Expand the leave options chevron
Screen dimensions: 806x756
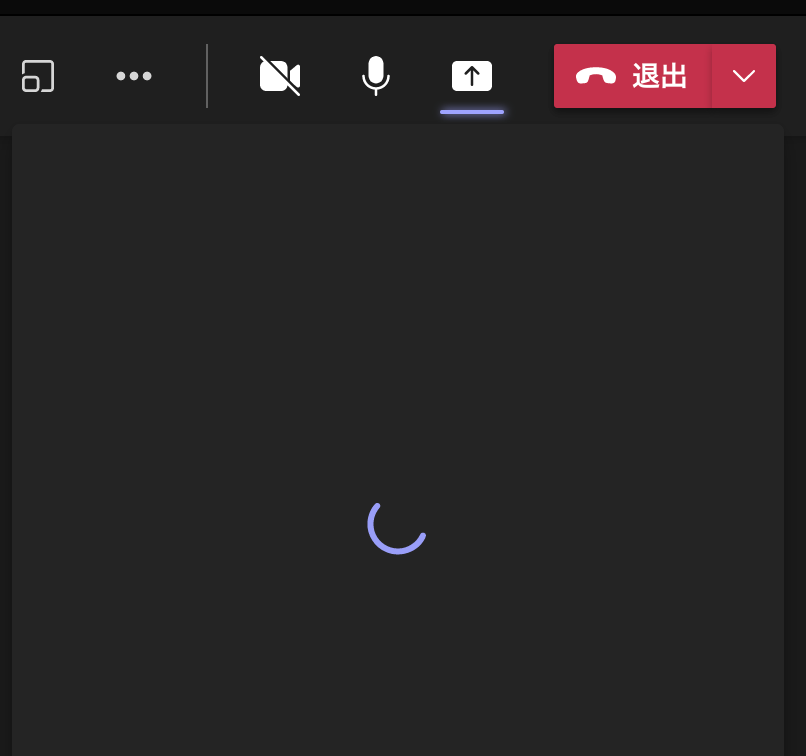click(744, 76)
